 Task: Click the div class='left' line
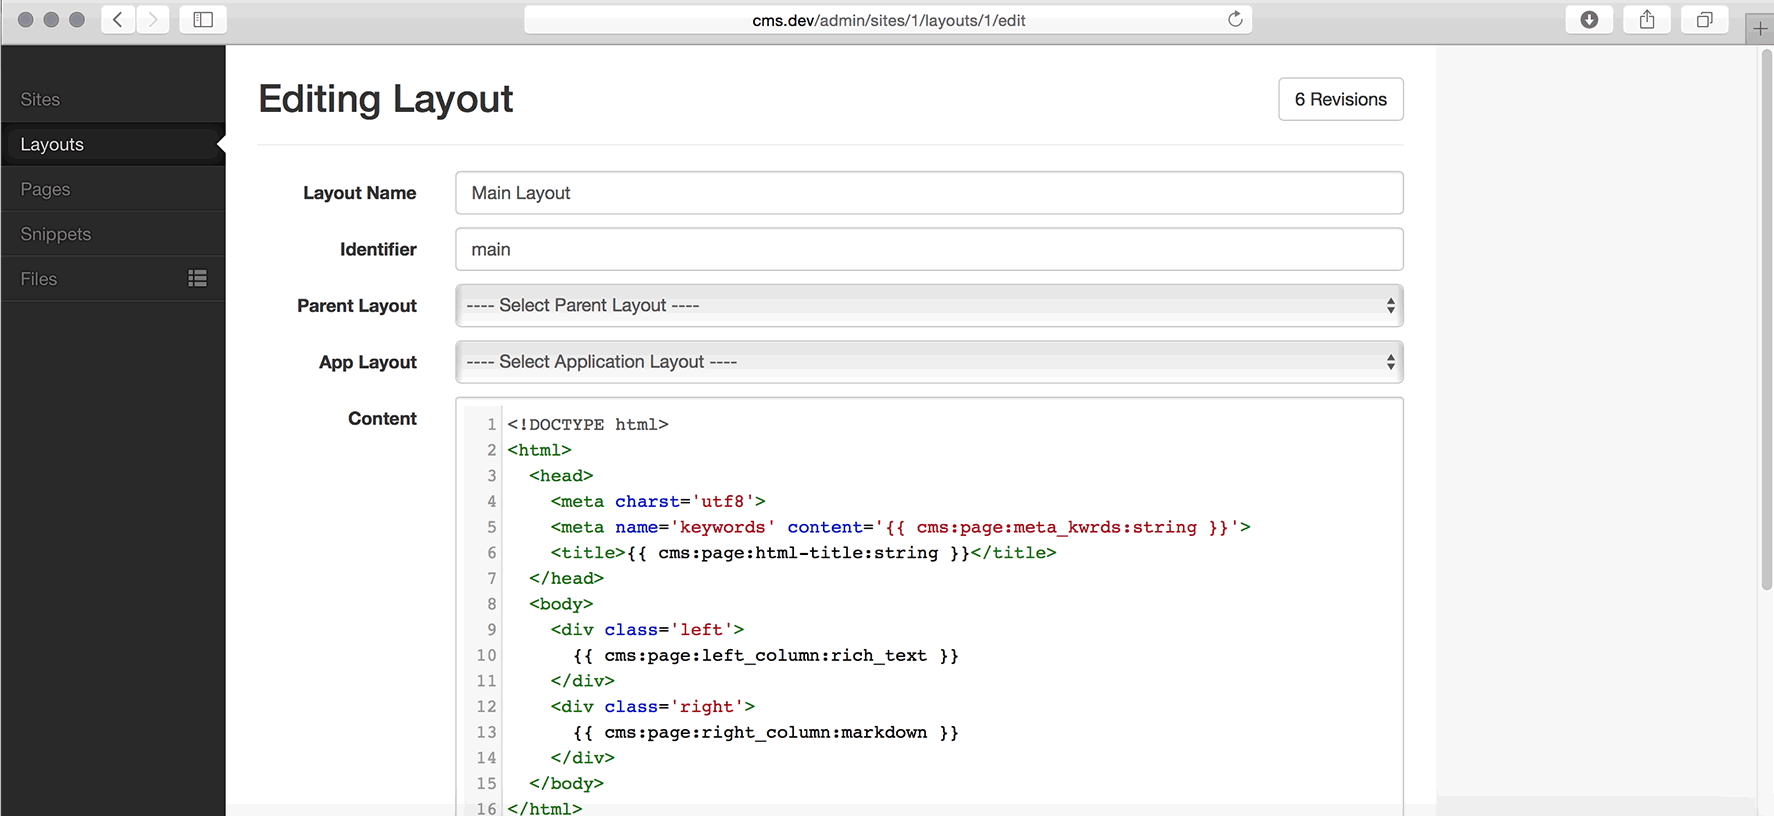click(x=647, y=630)
